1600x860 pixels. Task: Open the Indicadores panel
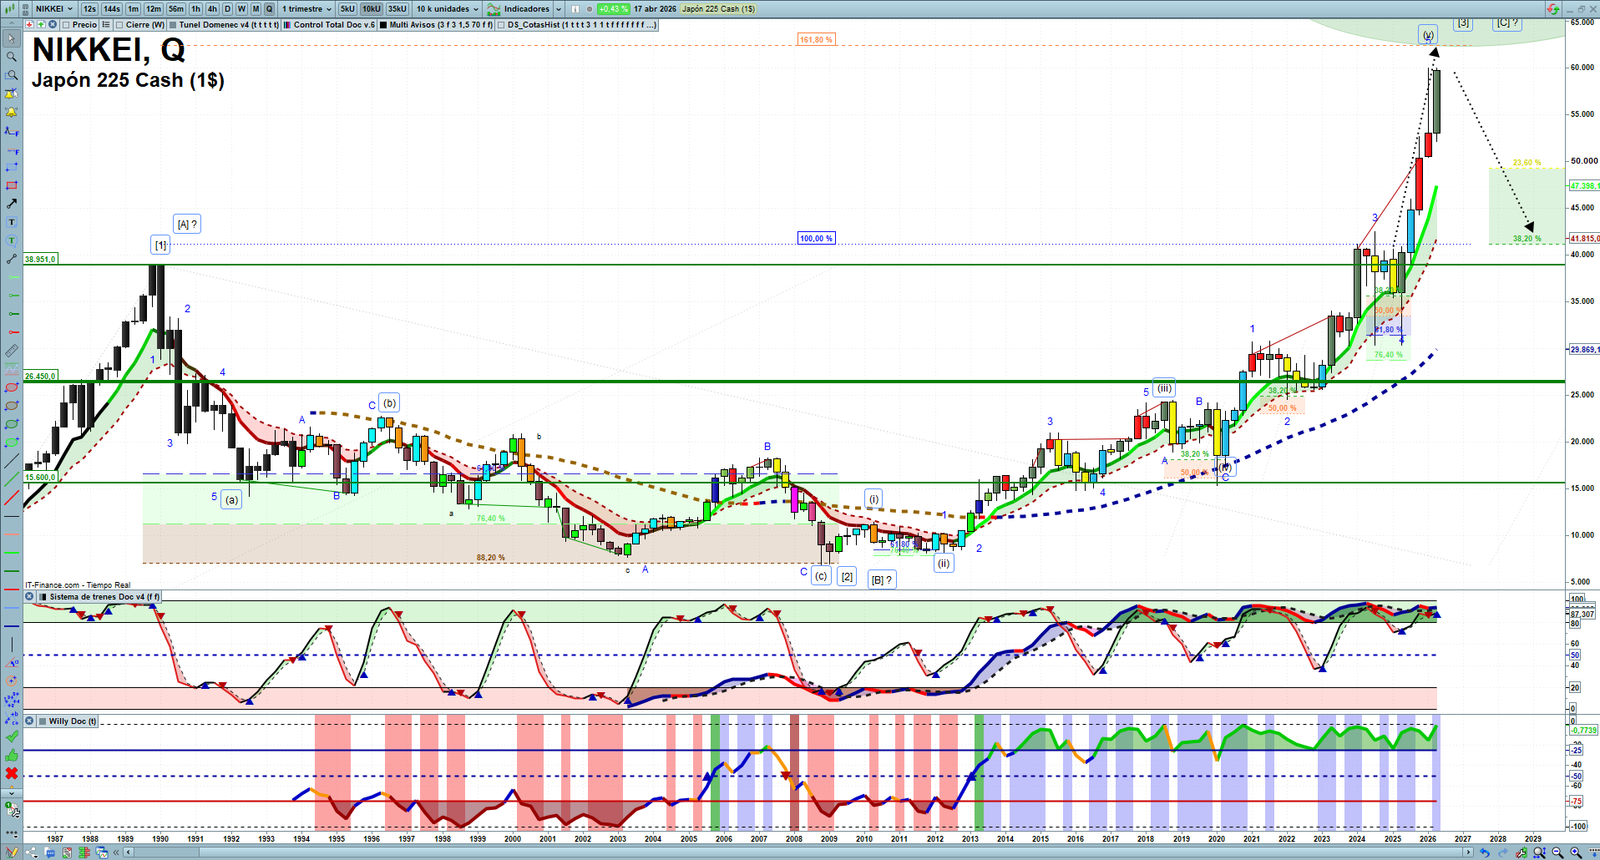(x=525, y=9)
